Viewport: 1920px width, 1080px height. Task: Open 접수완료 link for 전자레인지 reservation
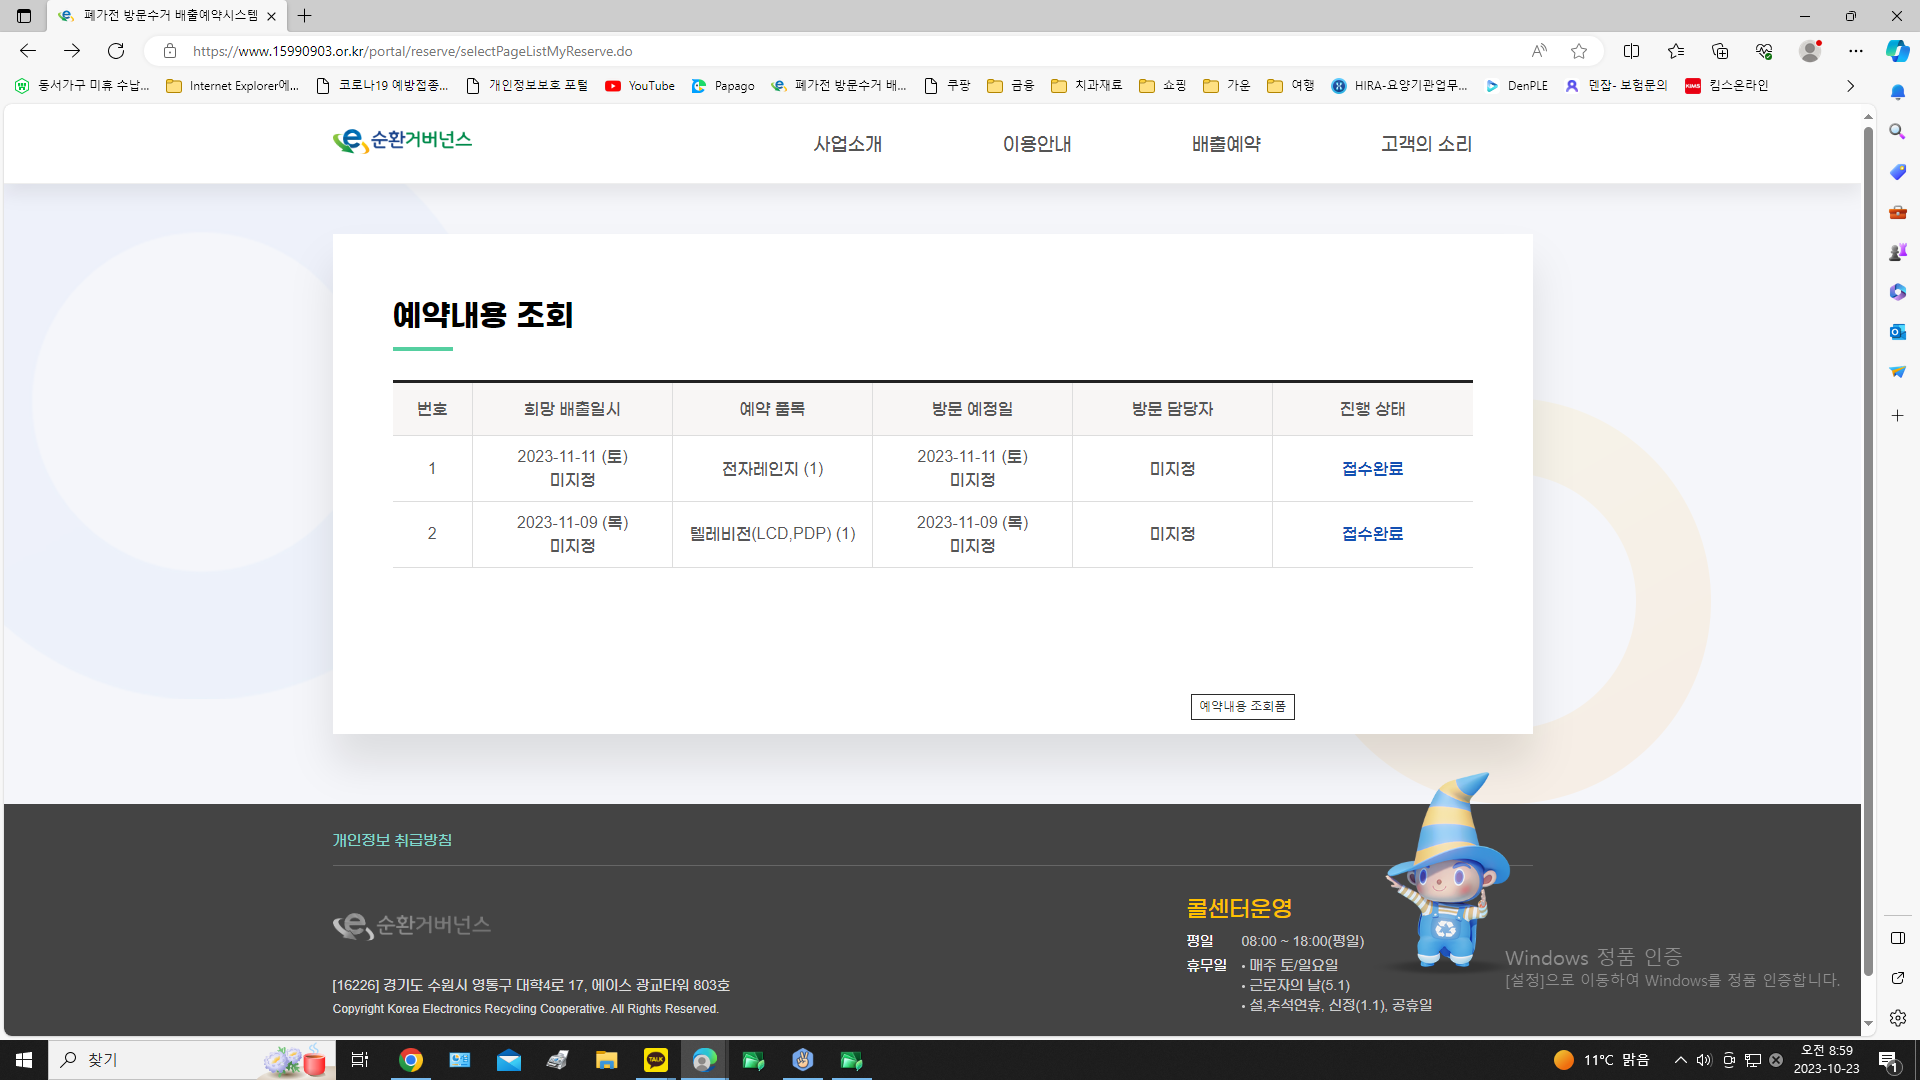click(x=1372, y=469)
